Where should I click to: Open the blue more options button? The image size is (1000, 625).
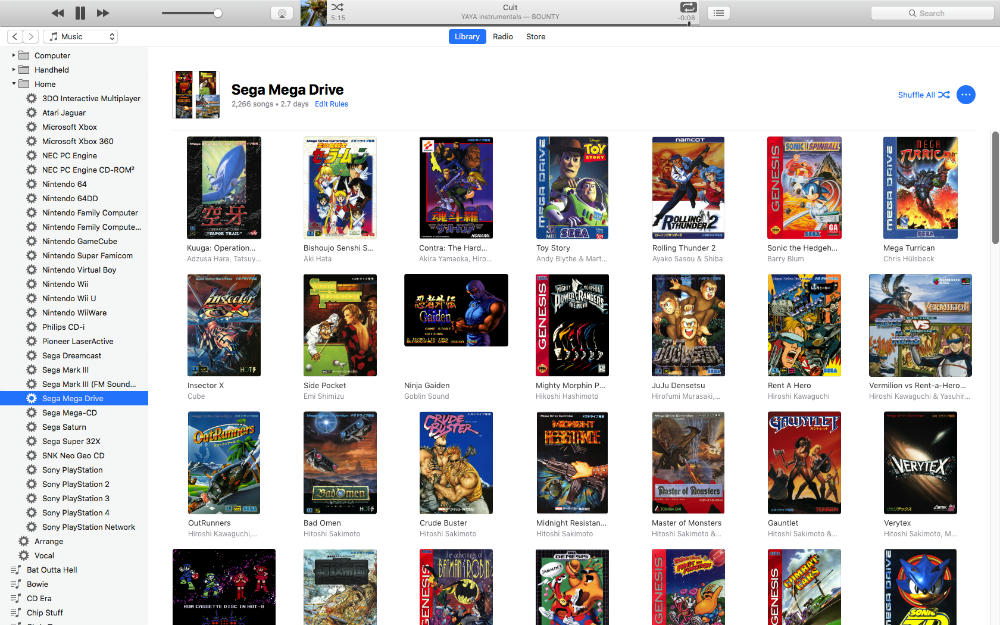(x=966, y=95)
